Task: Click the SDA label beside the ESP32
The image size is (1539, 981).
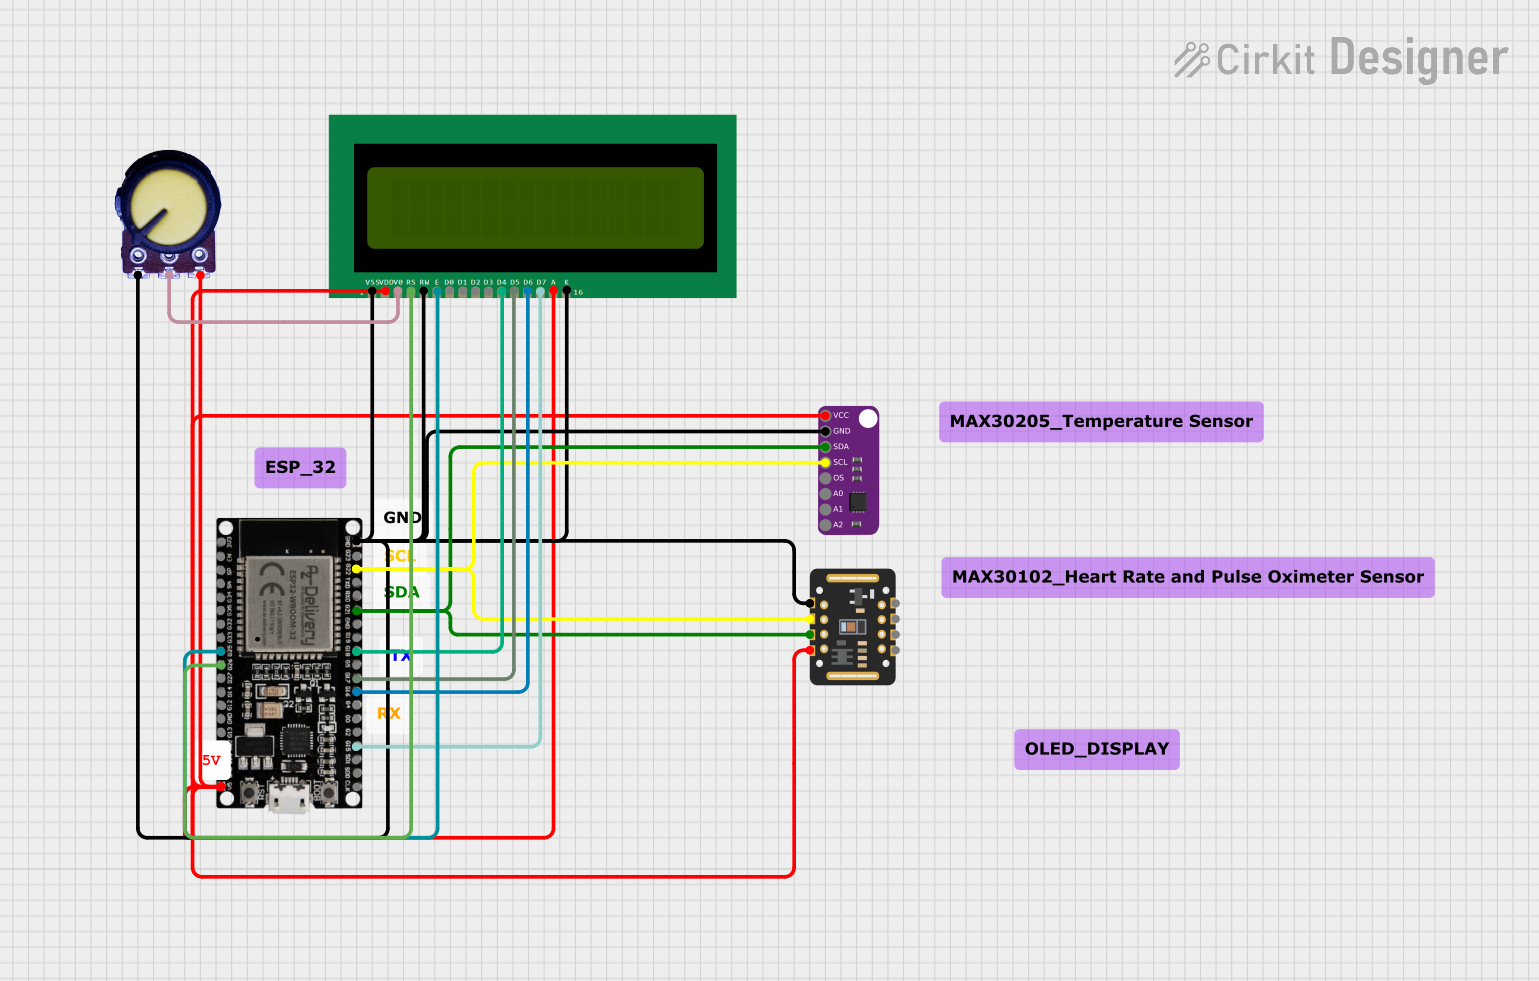Action: [401, 592]
